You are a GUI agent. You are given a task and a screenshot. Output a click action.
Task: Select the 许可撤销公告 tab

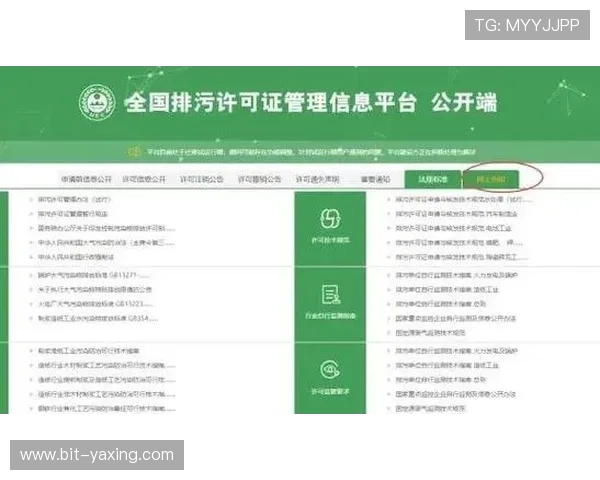(259, 179)
